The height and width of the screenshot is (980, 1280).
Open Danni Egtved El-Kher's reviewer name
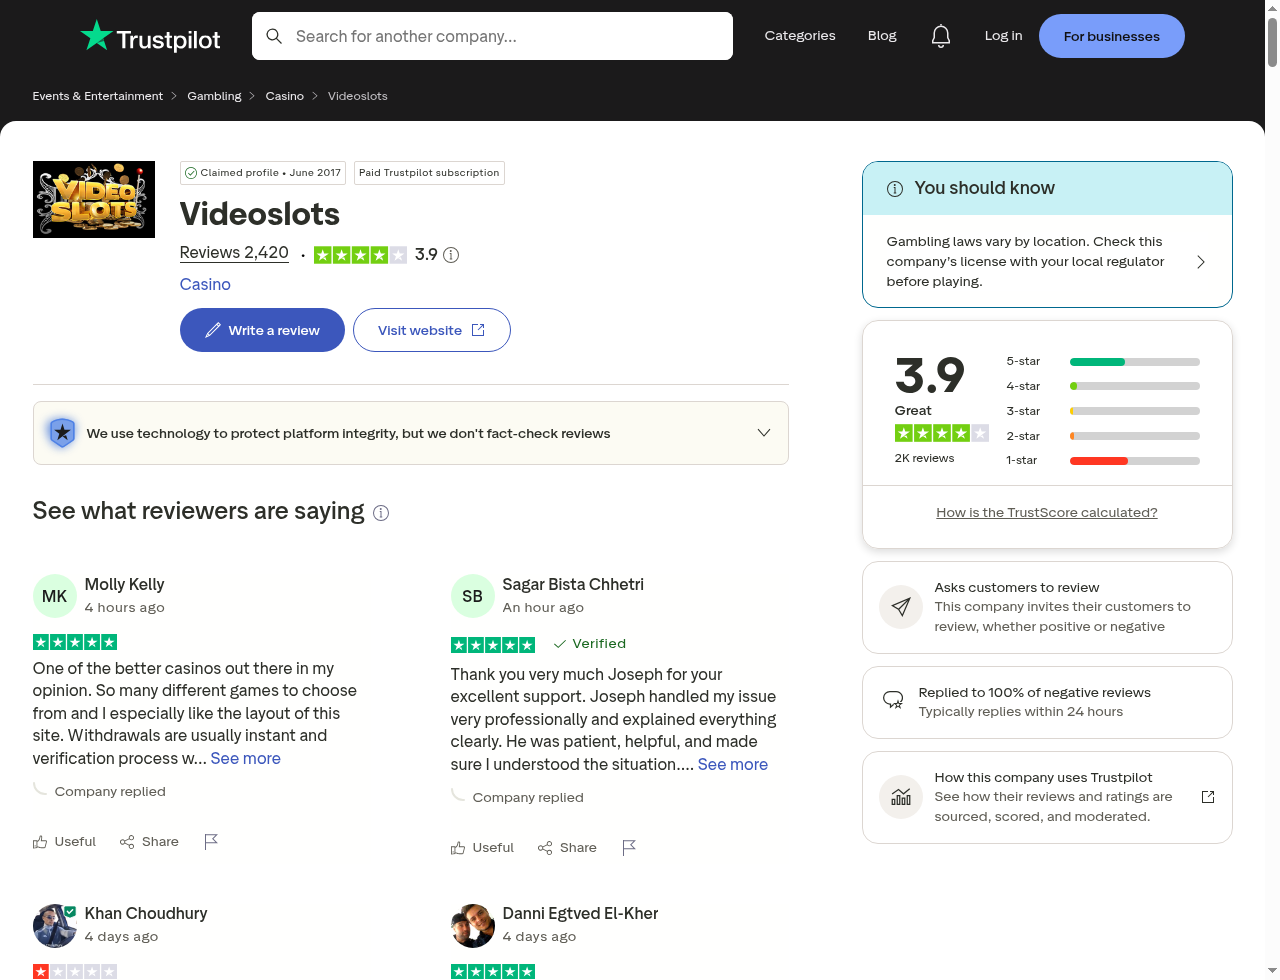pos(580,913)
